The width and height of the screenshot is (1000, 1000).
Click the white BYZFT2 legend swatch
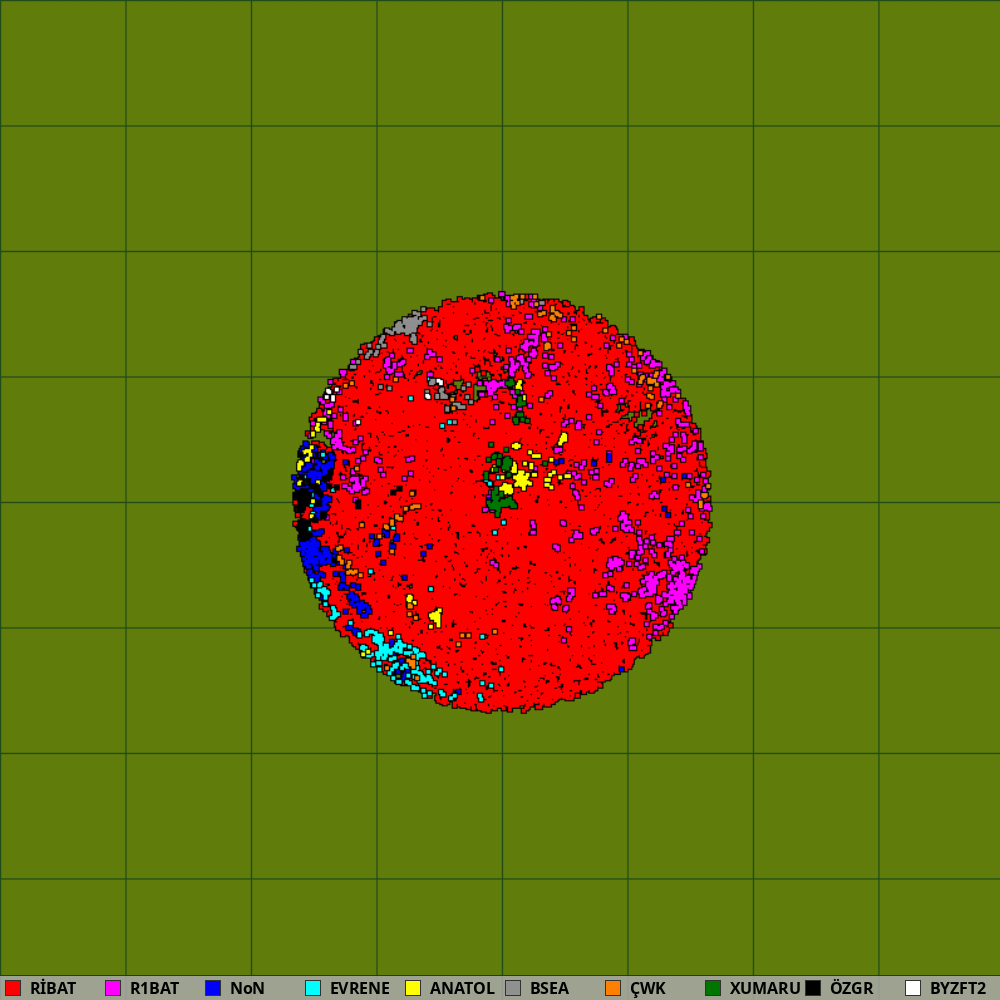913,988
